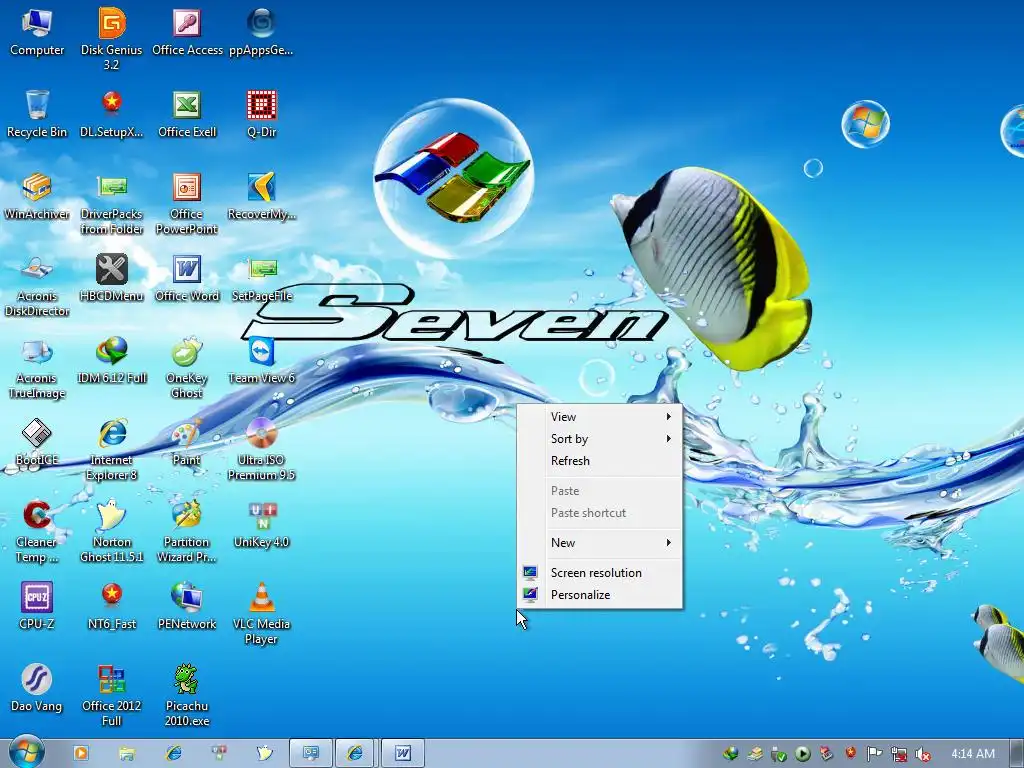
Task: Select the OneKey Ghost icon
Action: [187, 368]
